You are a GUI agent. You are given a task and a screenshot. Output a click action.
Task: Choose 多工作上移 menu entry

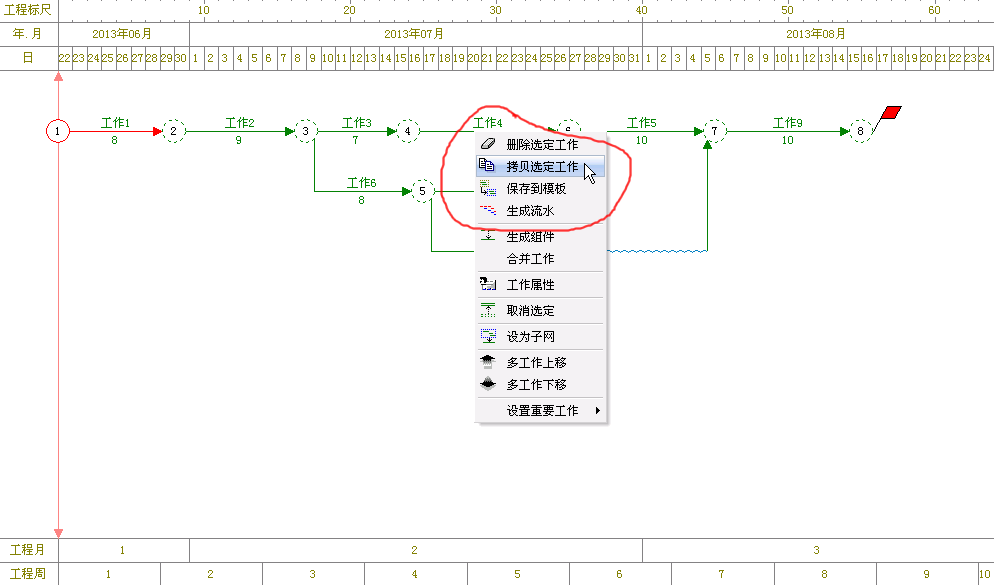tap(540, 363)
